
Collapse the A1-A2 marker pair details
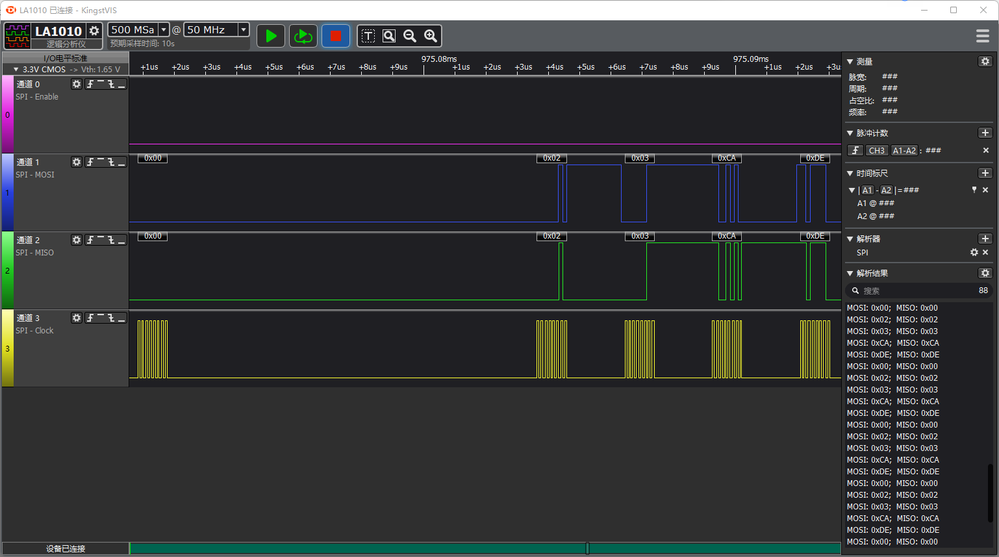coord(852,190)
